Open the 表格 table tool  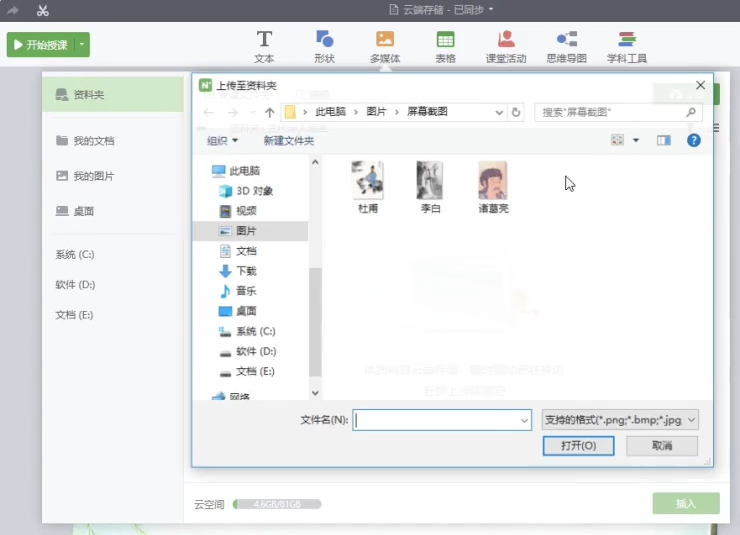coord(445,47)
